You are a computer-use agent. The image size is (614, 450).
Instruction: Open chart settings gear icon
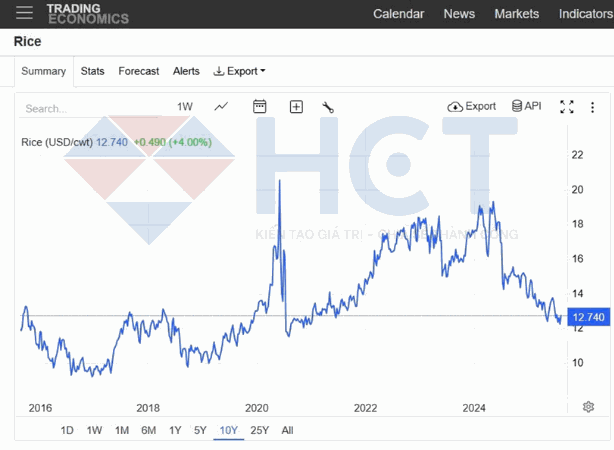(x=588, y=407)
